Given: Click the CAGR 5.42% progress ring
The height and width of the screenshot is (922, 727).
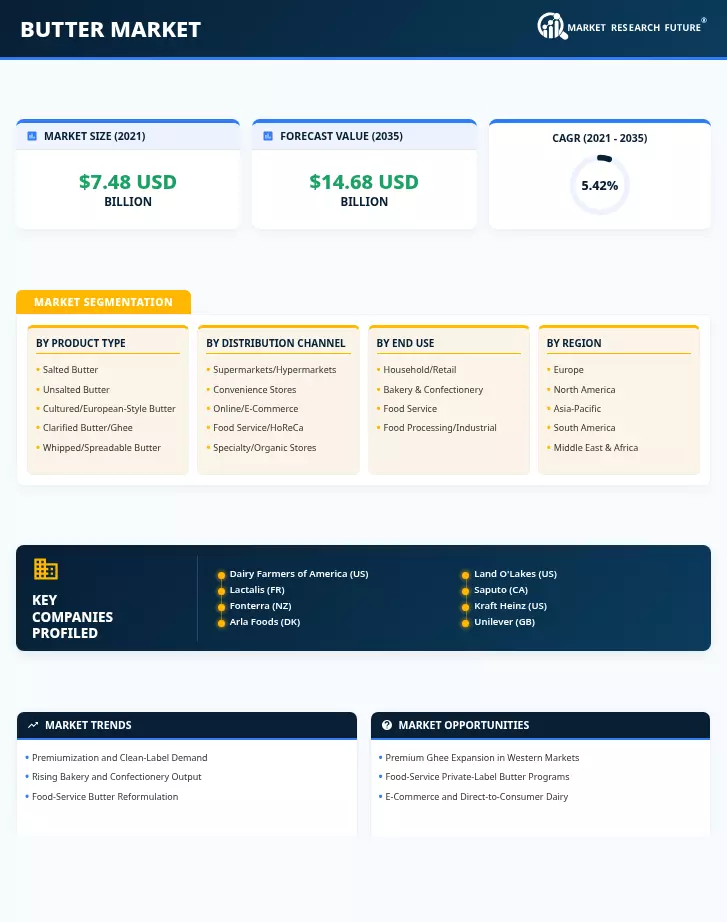Looking at the screenshot, I should 599,185.
